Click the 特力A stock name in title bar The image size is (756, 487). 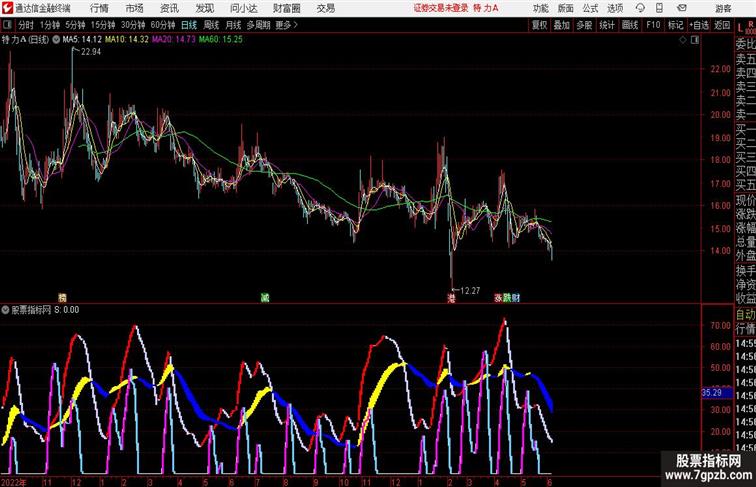coord(486,8)
